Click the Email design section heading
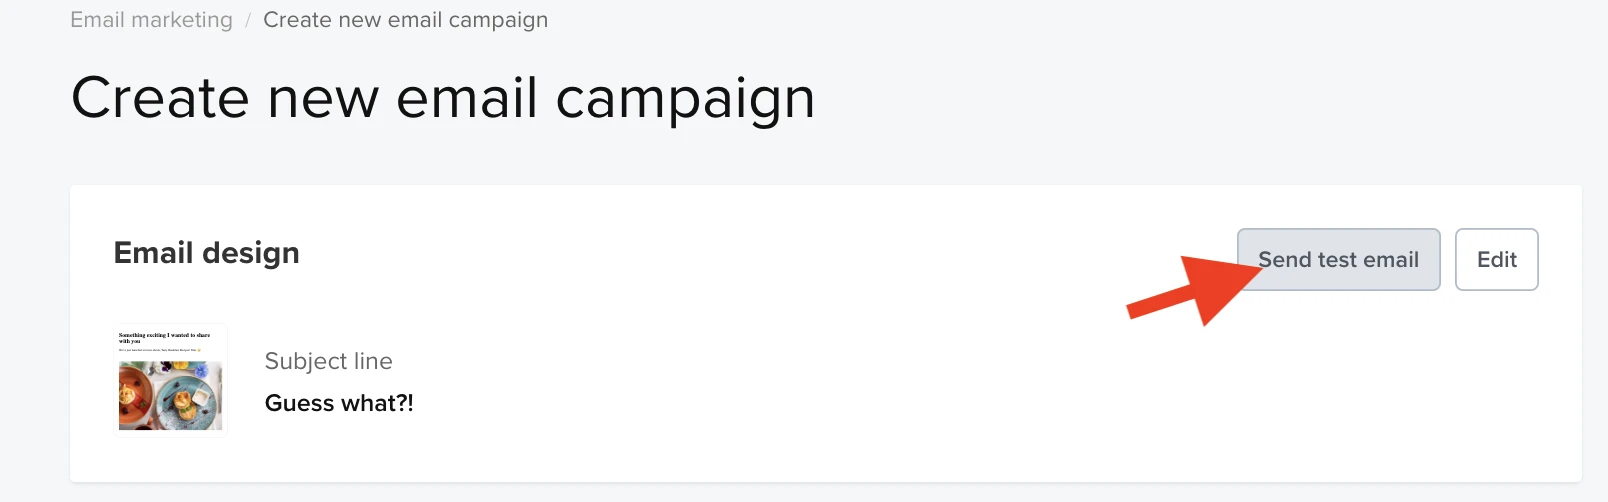 pos(206,253)
